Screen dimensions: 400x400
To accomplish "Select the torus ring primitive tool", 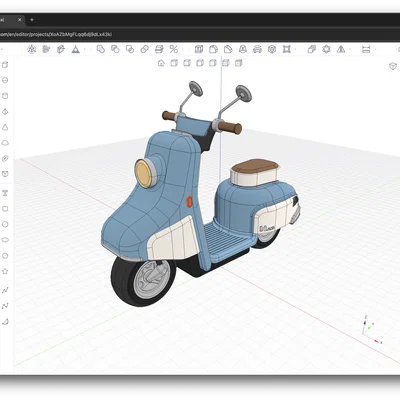I will (x=5, y=159).
